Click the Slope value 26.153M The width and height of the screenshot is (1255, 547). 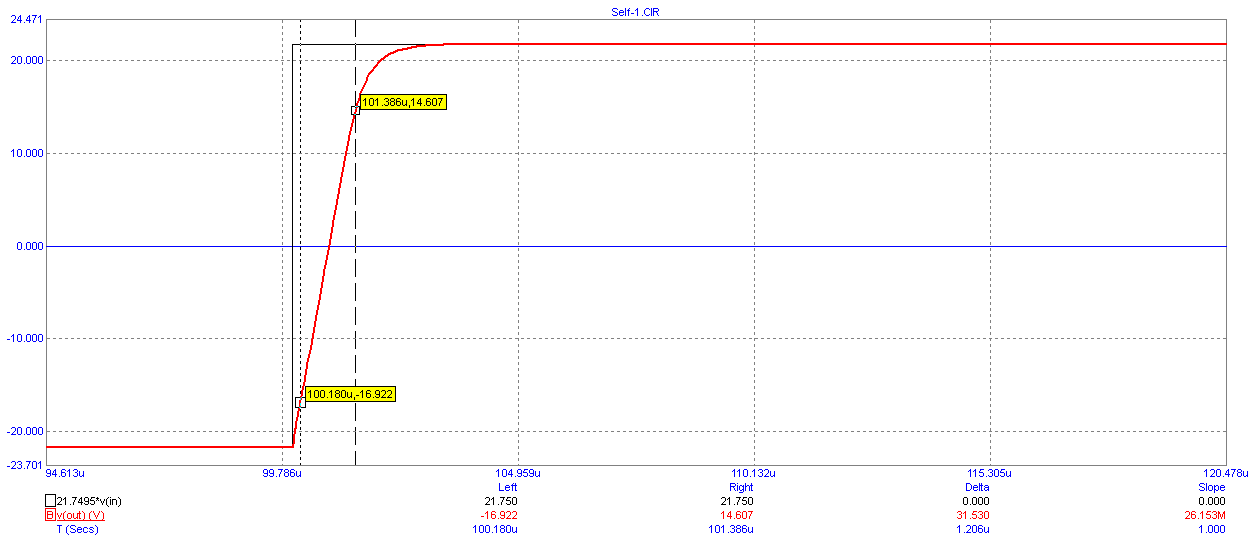(x=1206, y=515)
